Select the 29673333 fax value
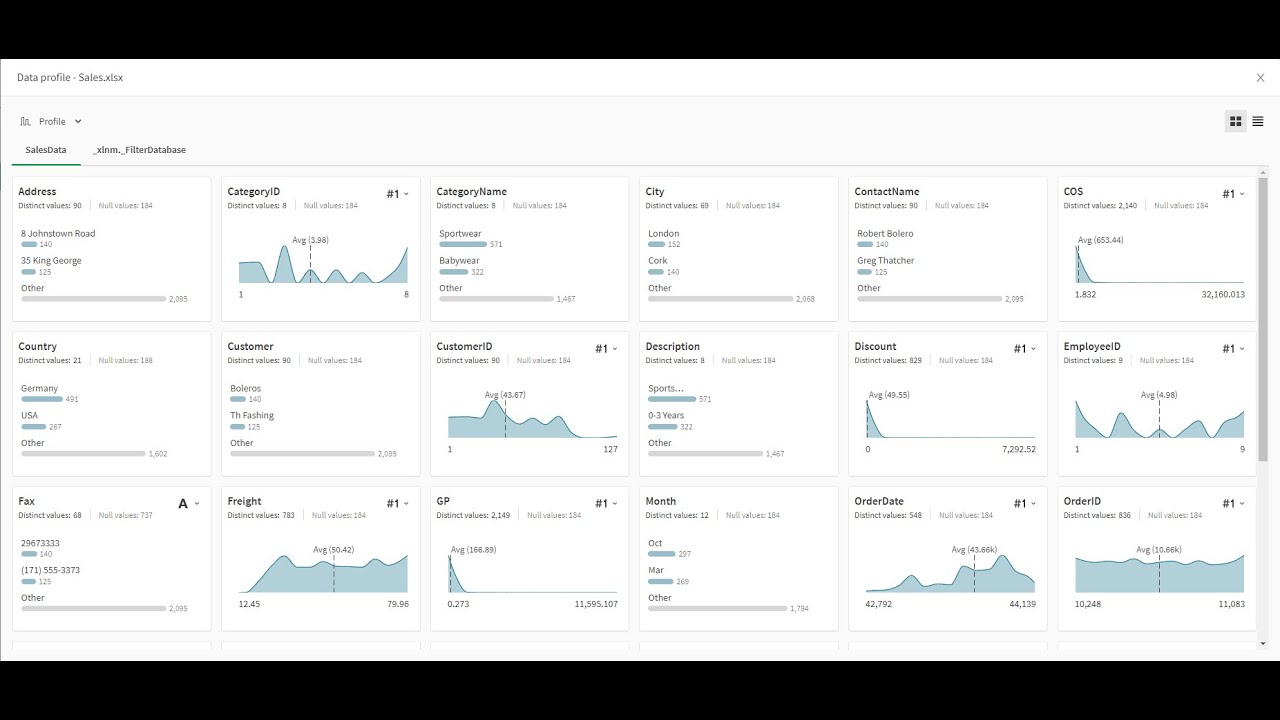This screenshot has height=720, width=1280. coord(41,544)
